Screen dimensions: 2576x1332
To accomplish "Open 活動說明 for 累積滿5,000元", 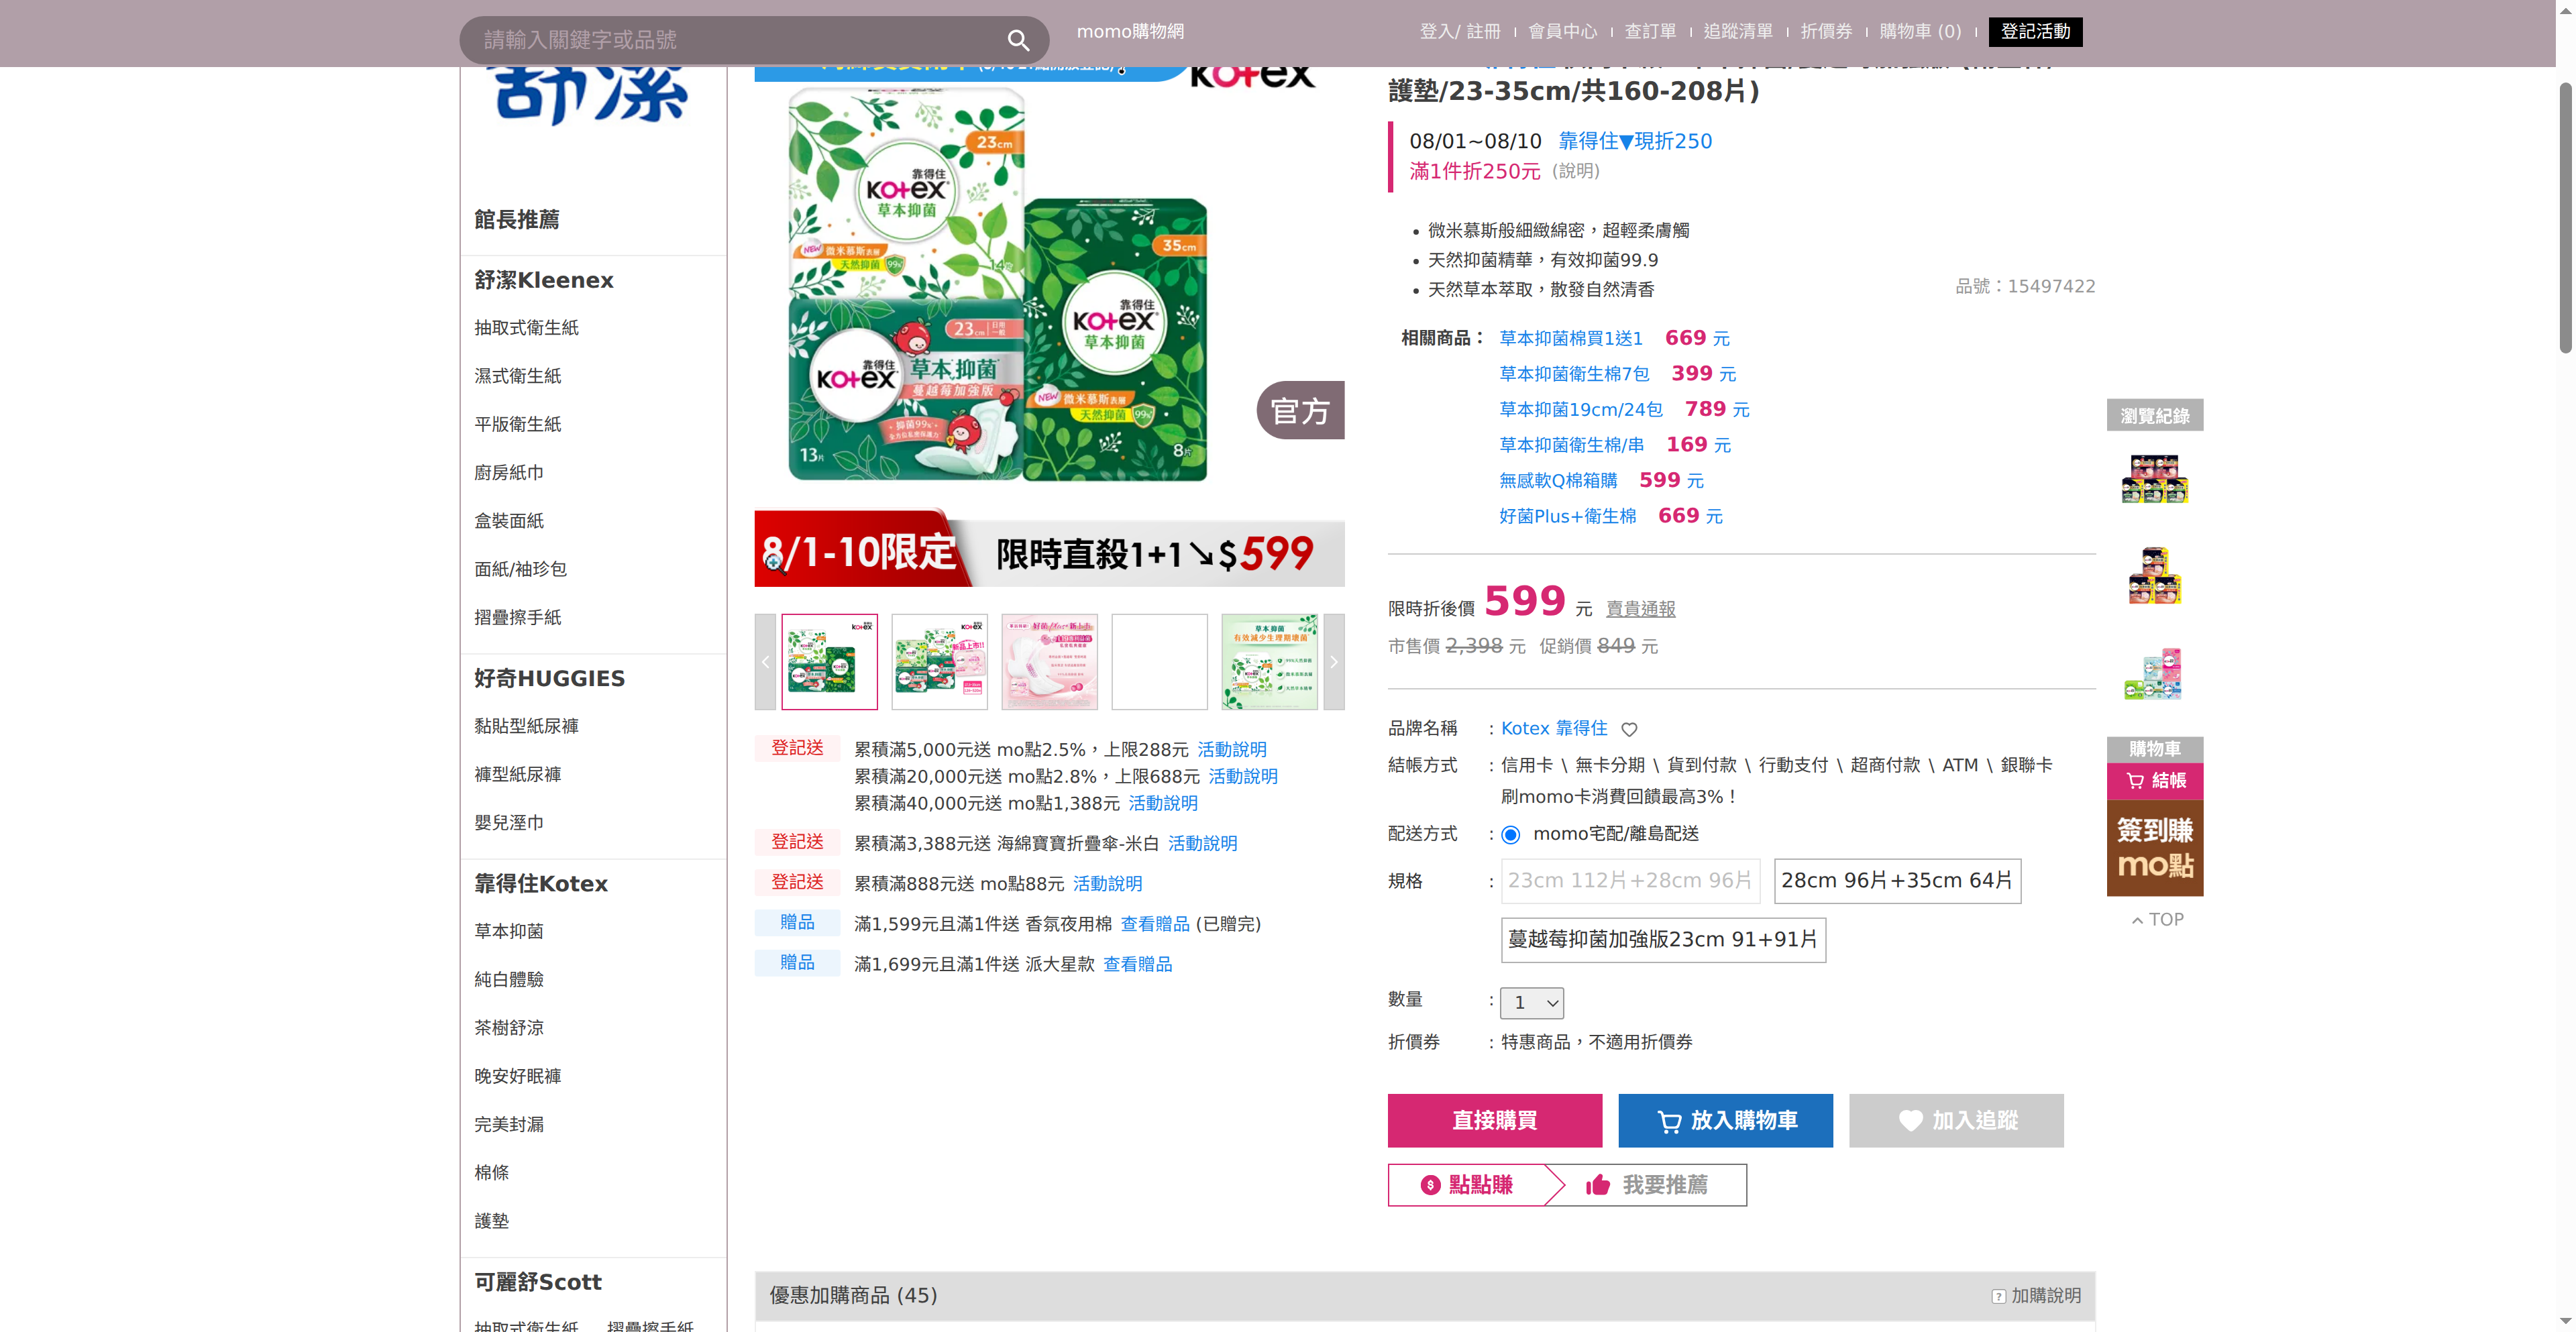I will [1232, 750].
